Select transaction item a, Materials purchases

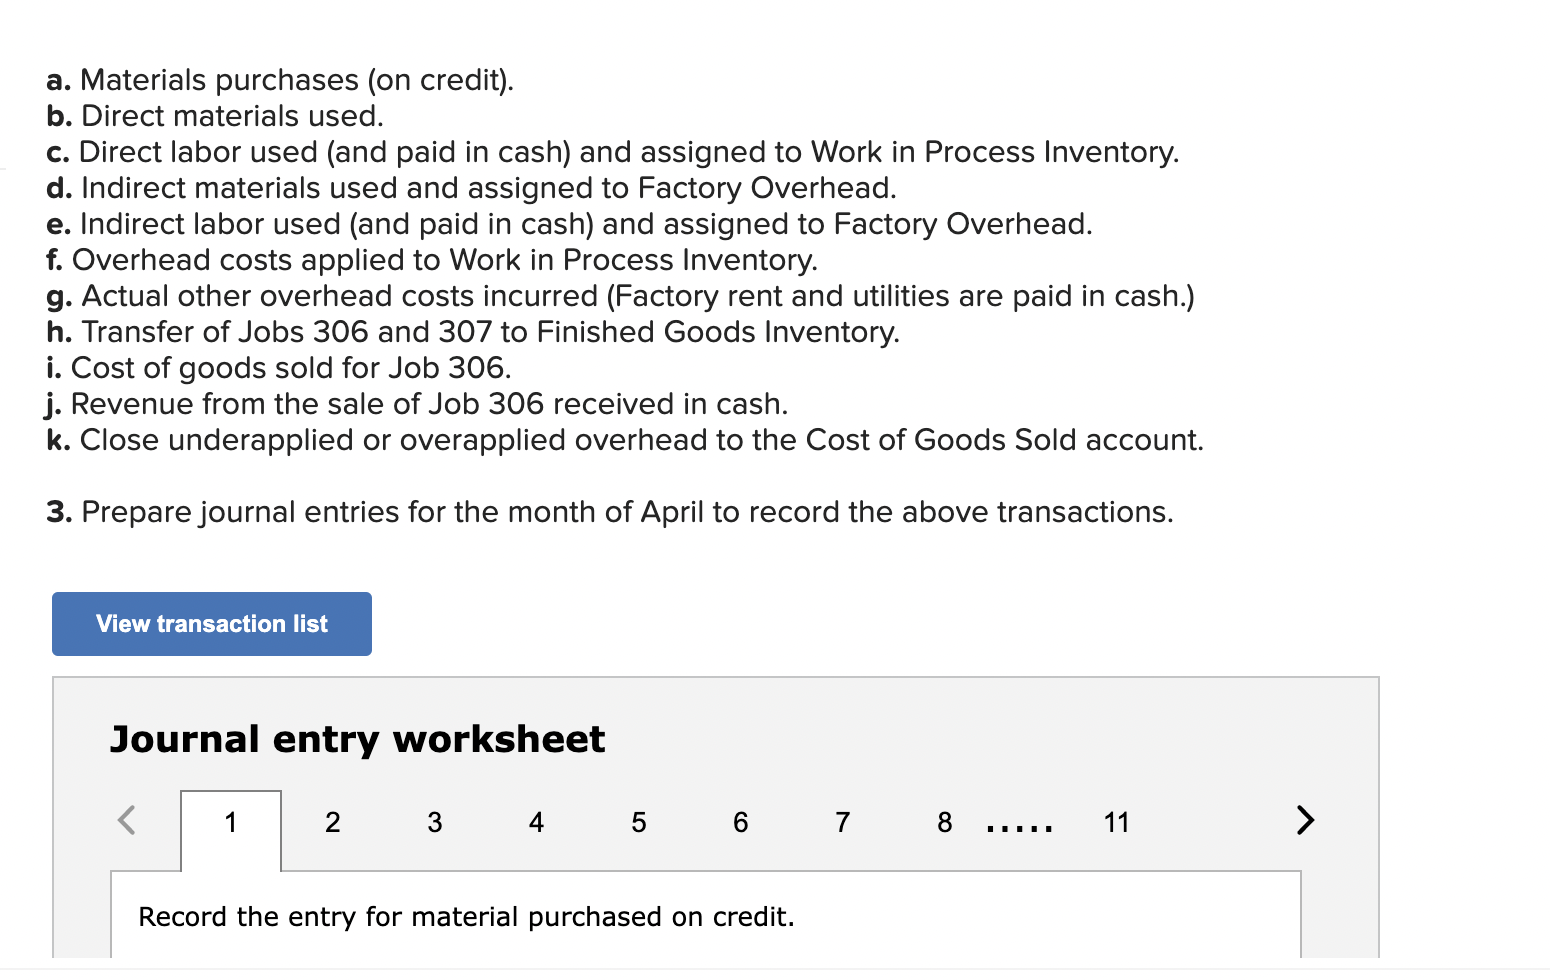(281, 80)
